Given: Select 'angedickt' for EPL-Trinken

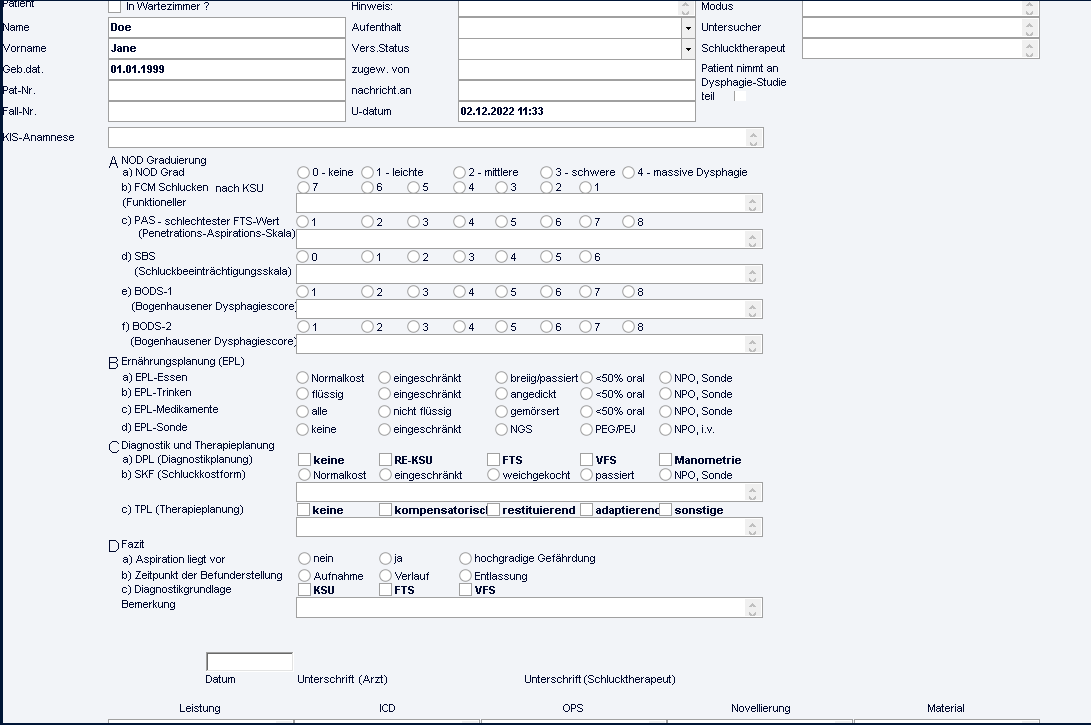Looking at the screenshot, I should pos(501,394).
